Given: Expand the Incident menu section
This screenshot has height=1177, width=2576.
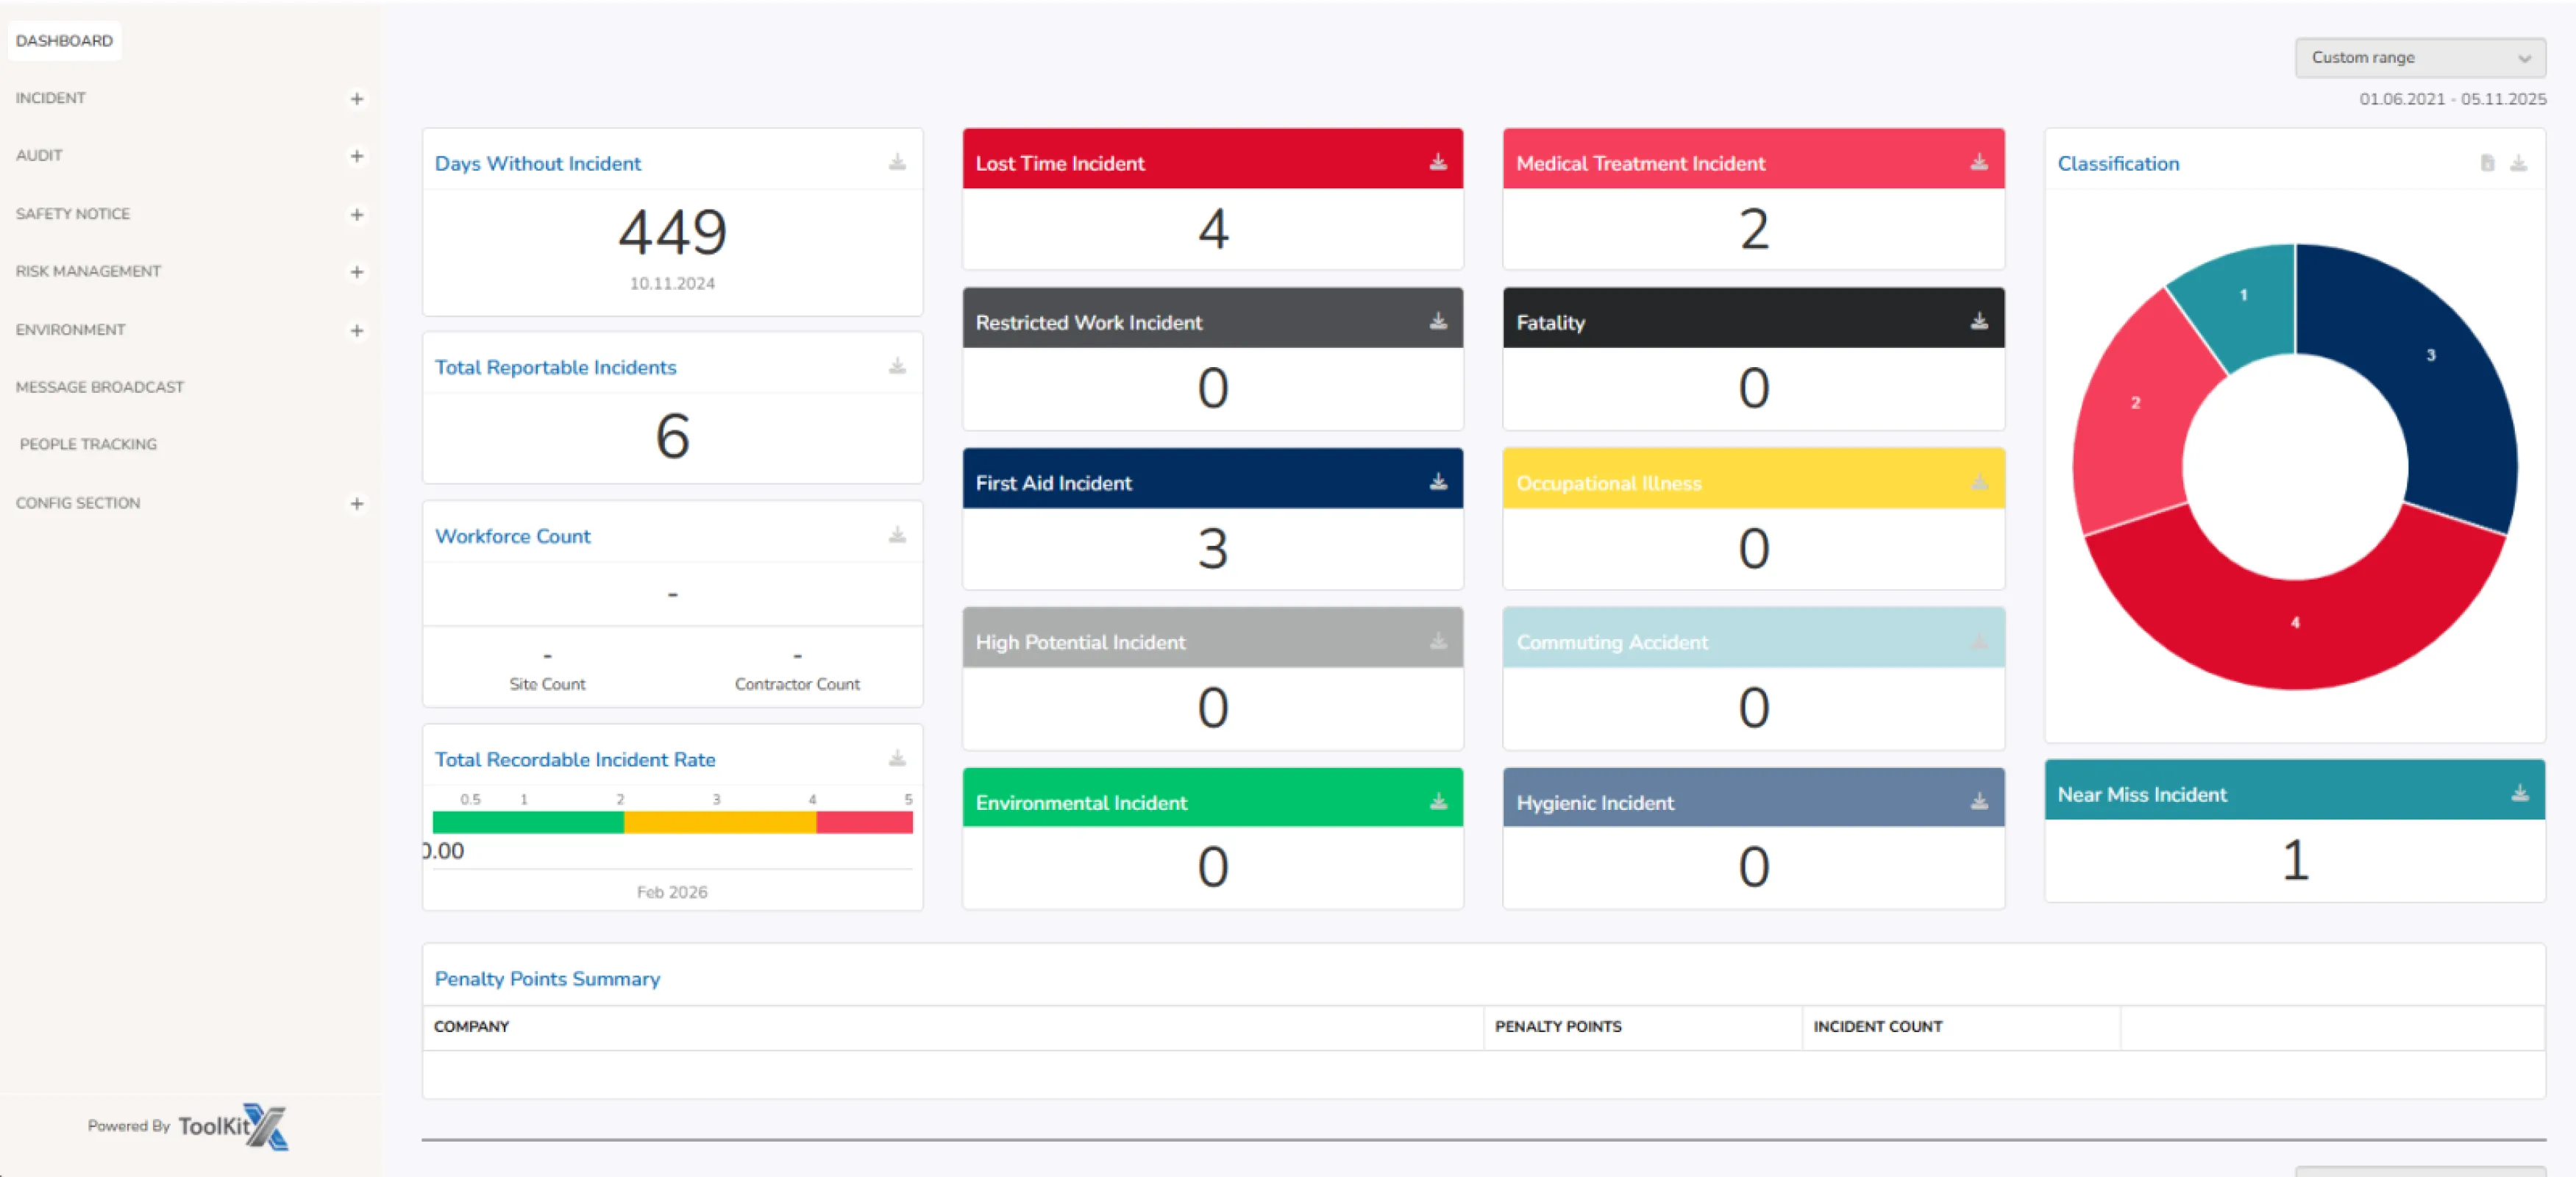Looking at the screenshot, I should click(356, 98).
